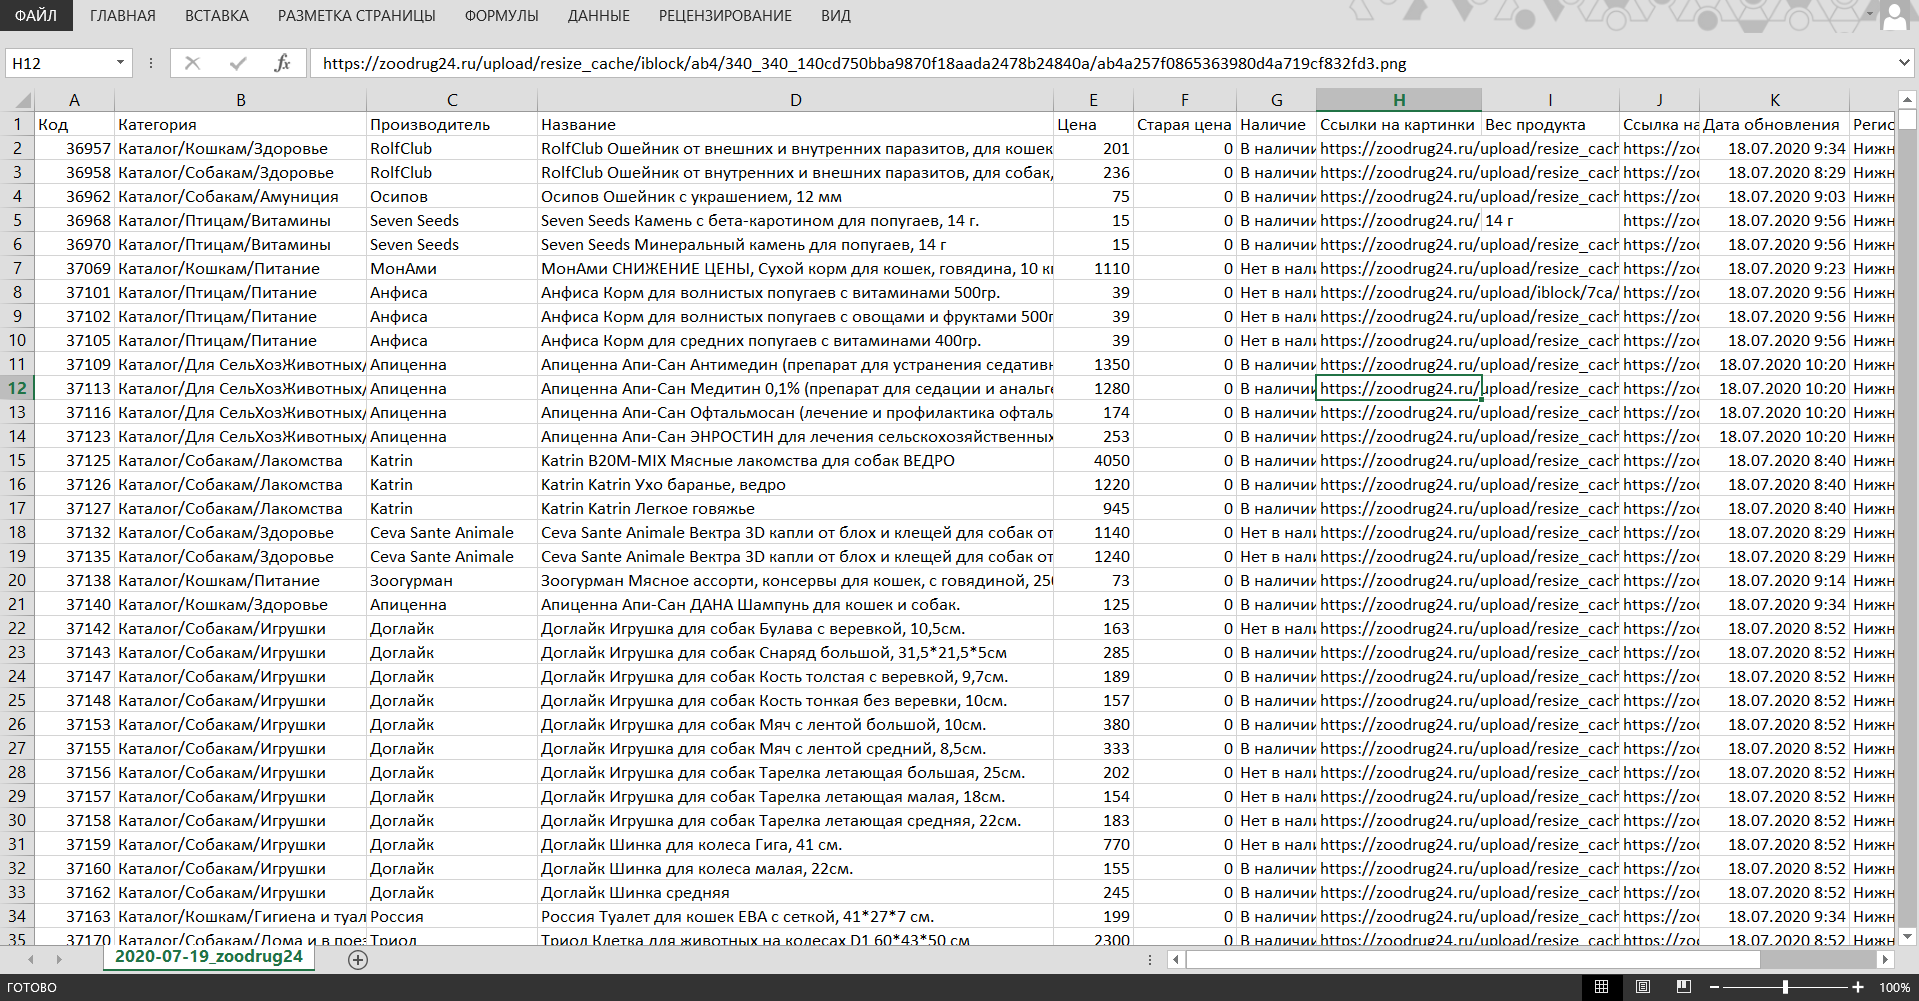Select cell with code 36957
Screen dimensions: 1919x1001
coord(74,148)
